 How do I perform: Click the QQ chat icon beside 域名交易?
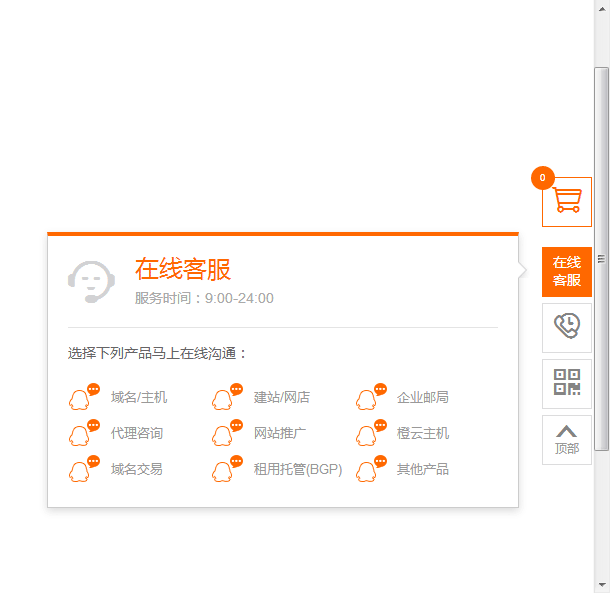pyautogui.click(x=84, y=468)
